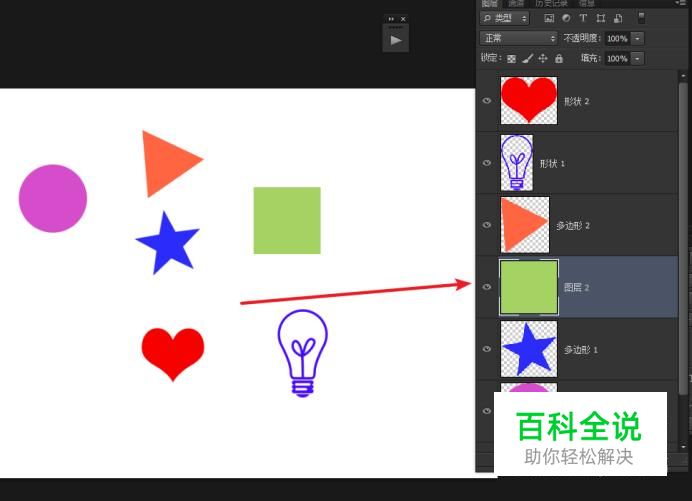Switch to the 图层 tab
Image resolution: width=692 pixels, height=501 pixels.
click(489, 3)
